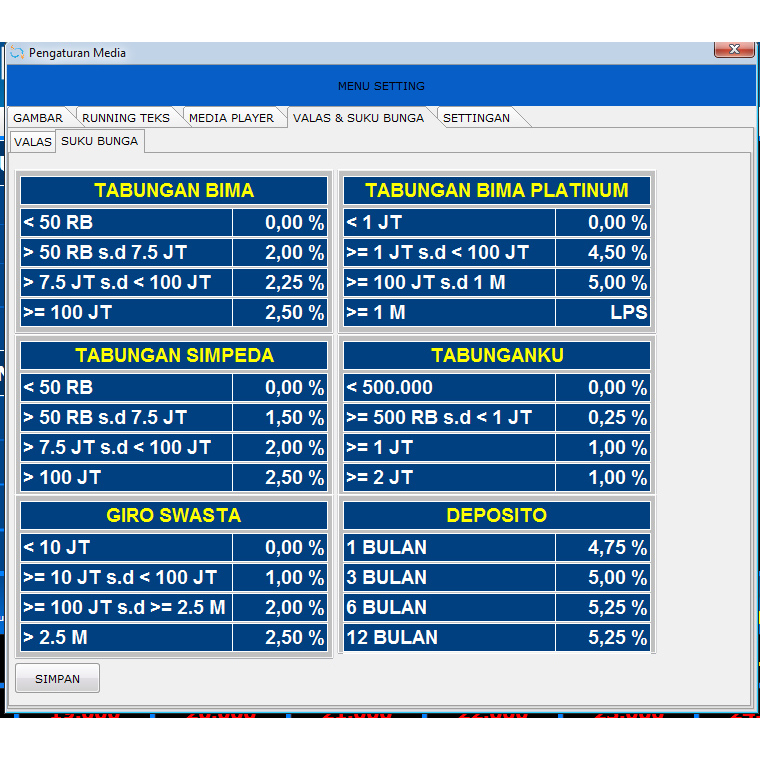
Task: Click Tabunganku >= 1 JT rate field
Action: click(603, 447)
